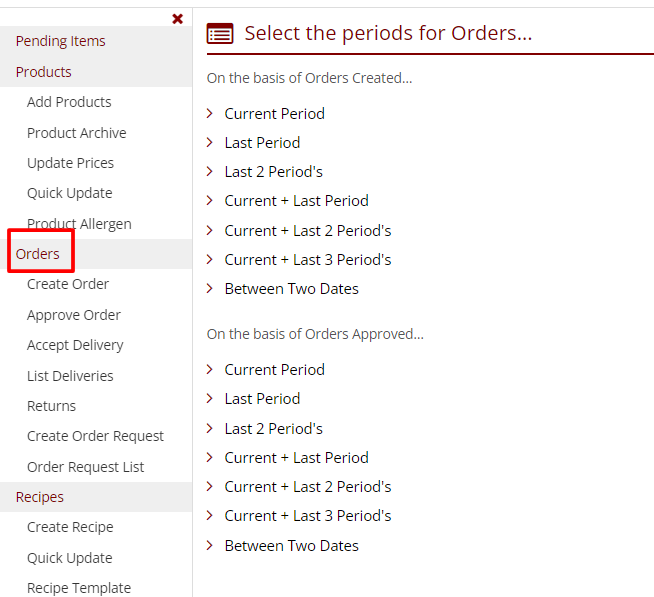Navigate to Update Prices

[70, 163]
